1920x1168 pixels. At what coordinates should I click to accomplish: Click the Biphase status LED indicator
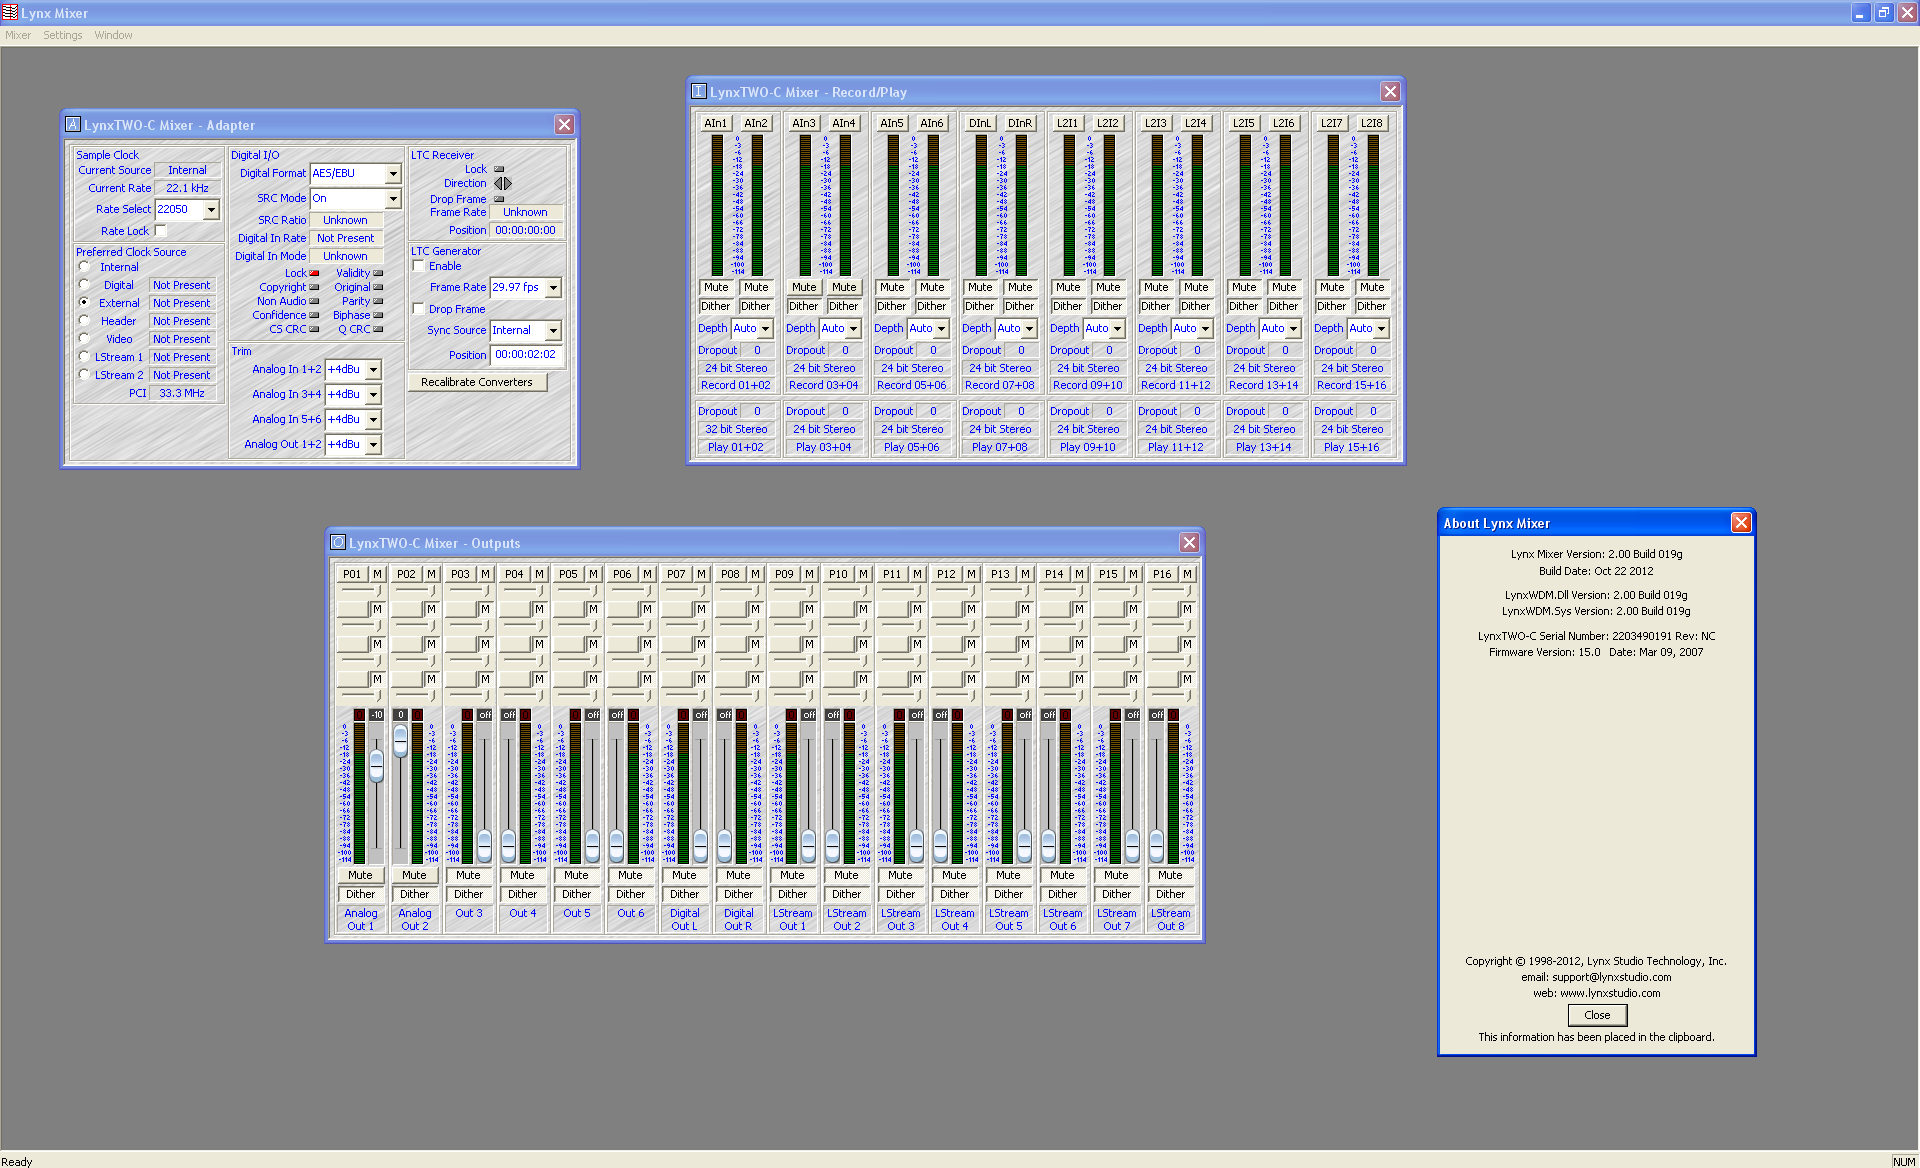pyautogui.click(x=378, y=315)
